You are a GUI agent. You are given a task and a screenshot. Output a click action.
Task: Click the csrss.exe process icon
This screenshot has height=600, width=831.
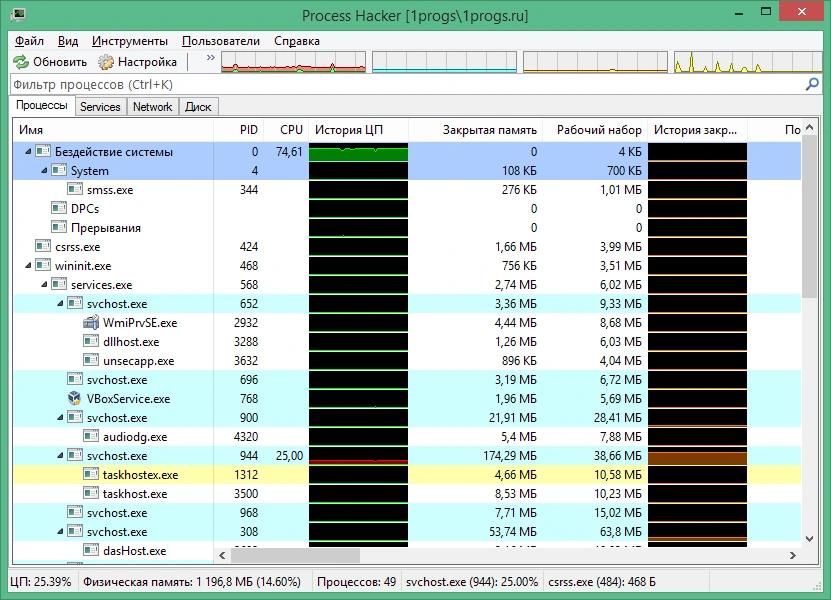click(43, 246)
